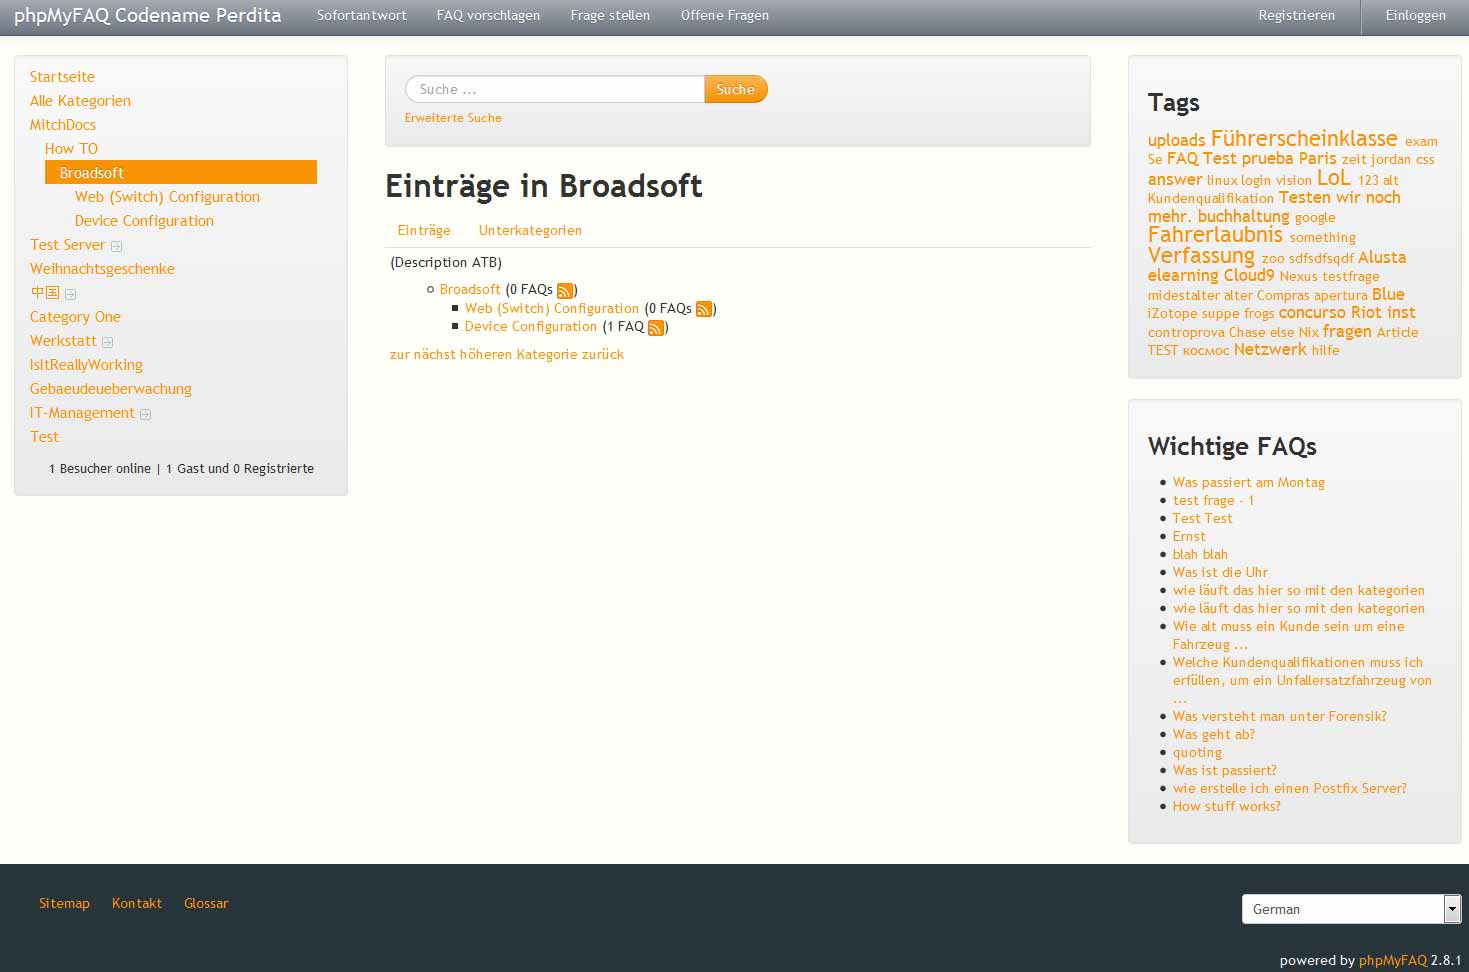Click the Führerscheinklasse tag
This screenshot has height=972, width=1469.
1303,139
